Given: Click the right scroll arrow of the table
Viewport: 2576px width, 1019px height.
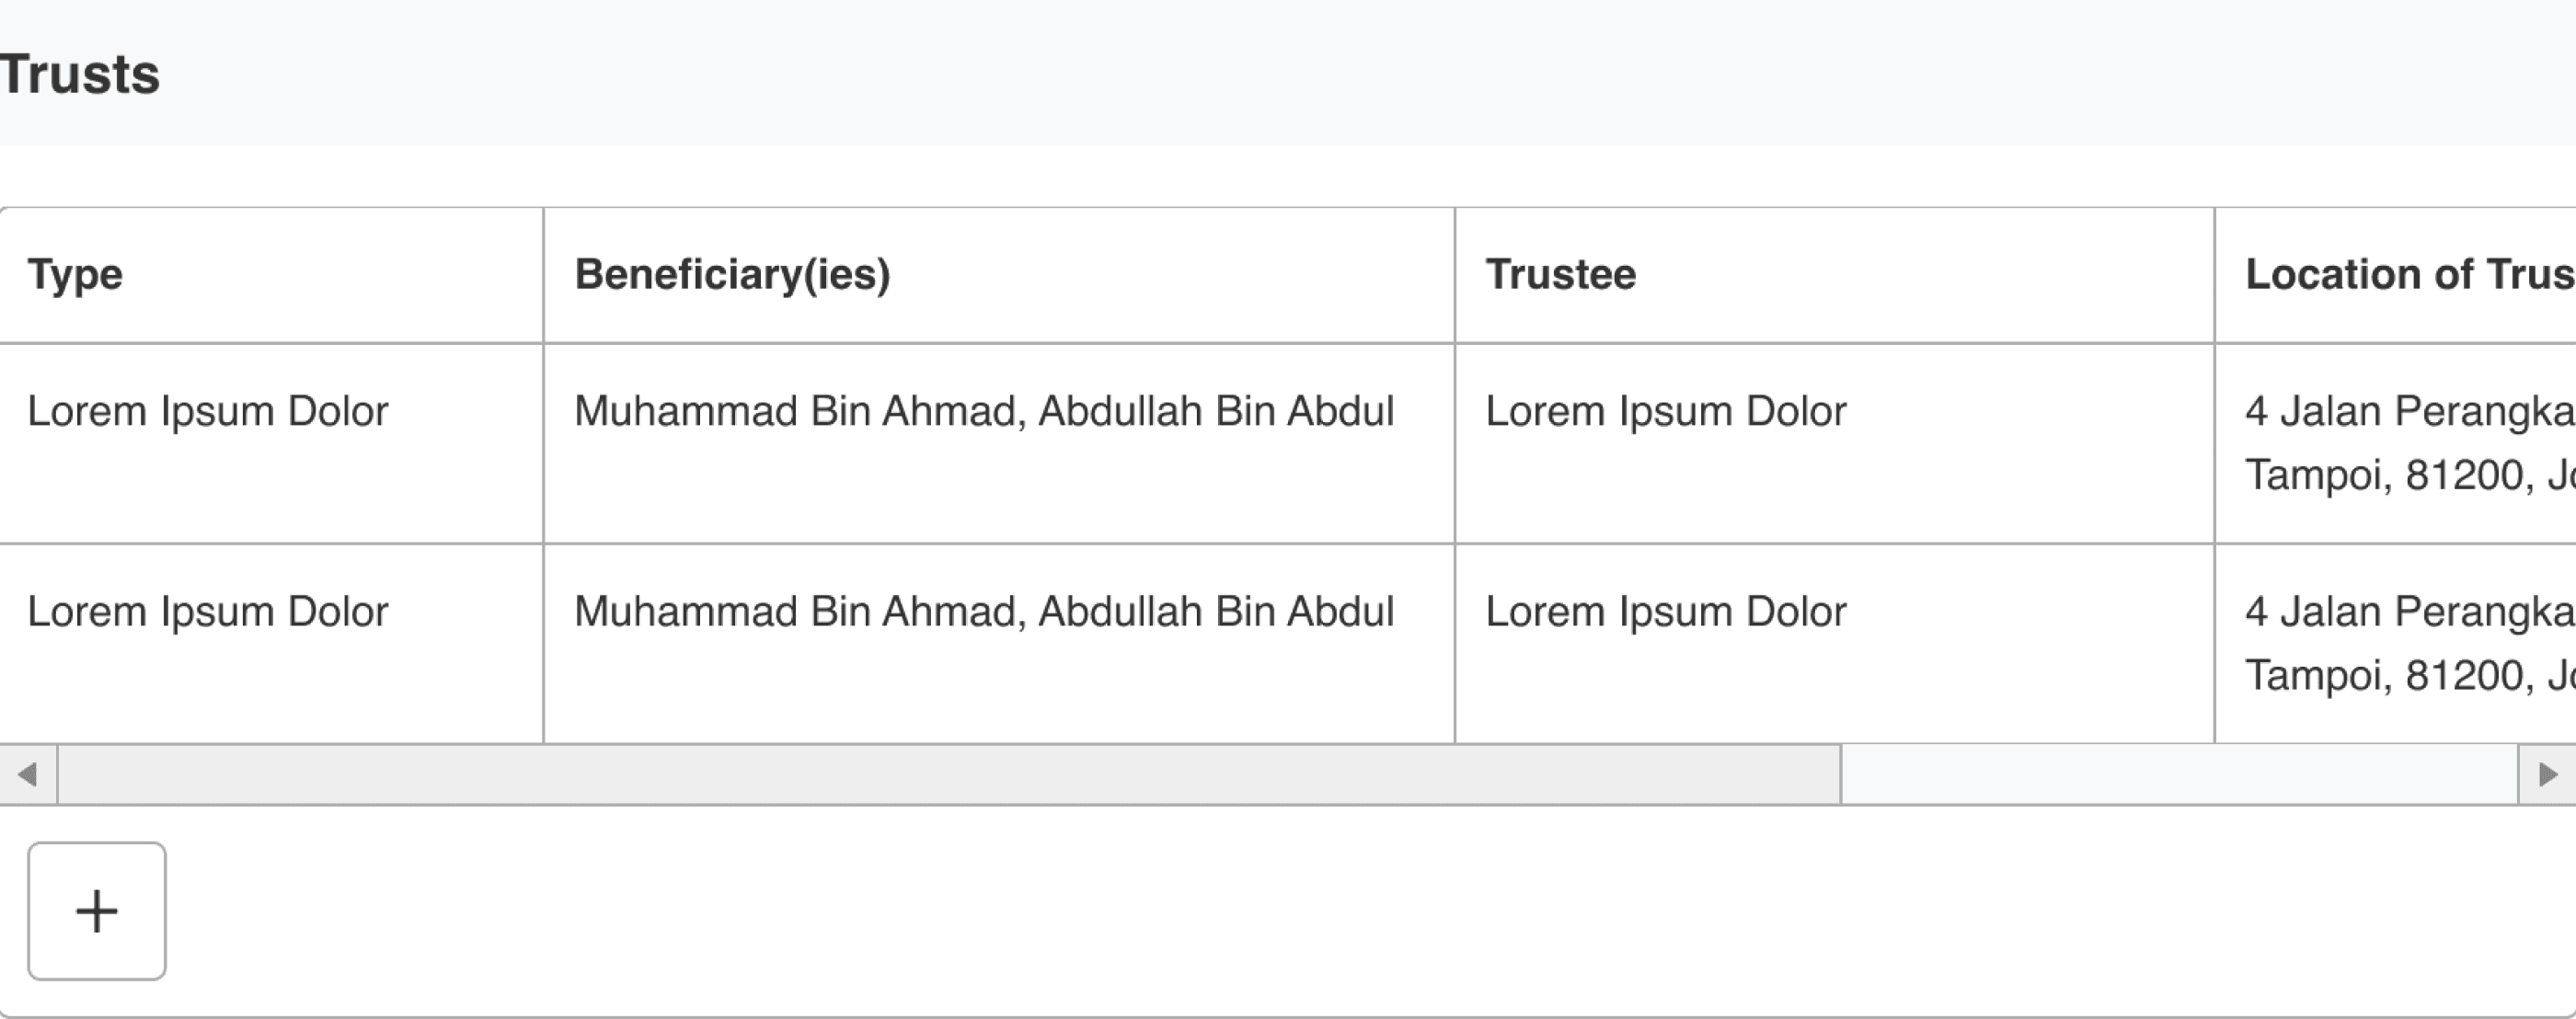Looking at the screenshot, I should pyautogui.click(x=2547, y=774).
